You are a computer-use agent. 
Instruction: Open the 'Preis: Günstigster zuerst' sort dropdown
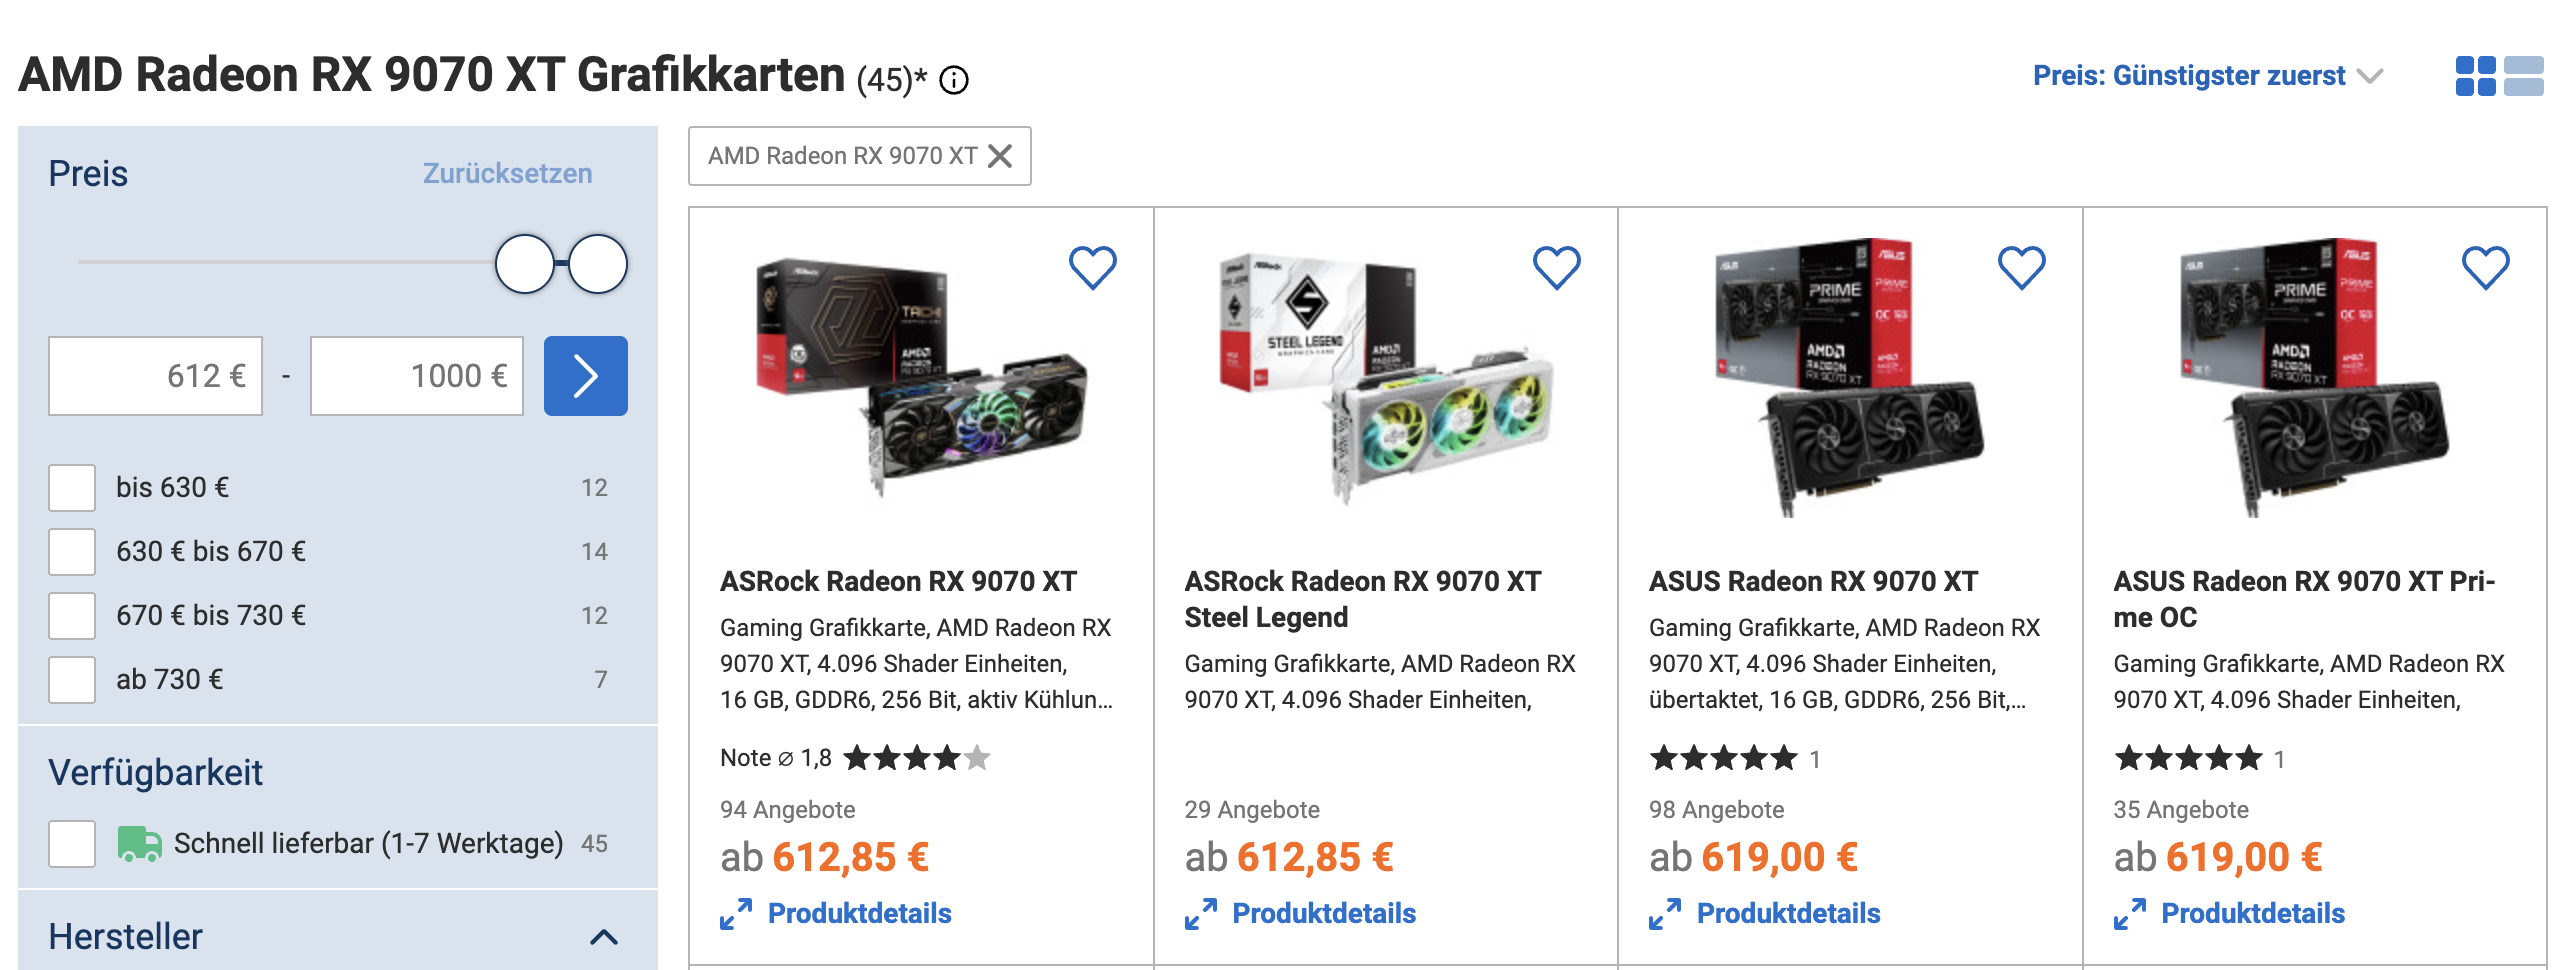2207,76
